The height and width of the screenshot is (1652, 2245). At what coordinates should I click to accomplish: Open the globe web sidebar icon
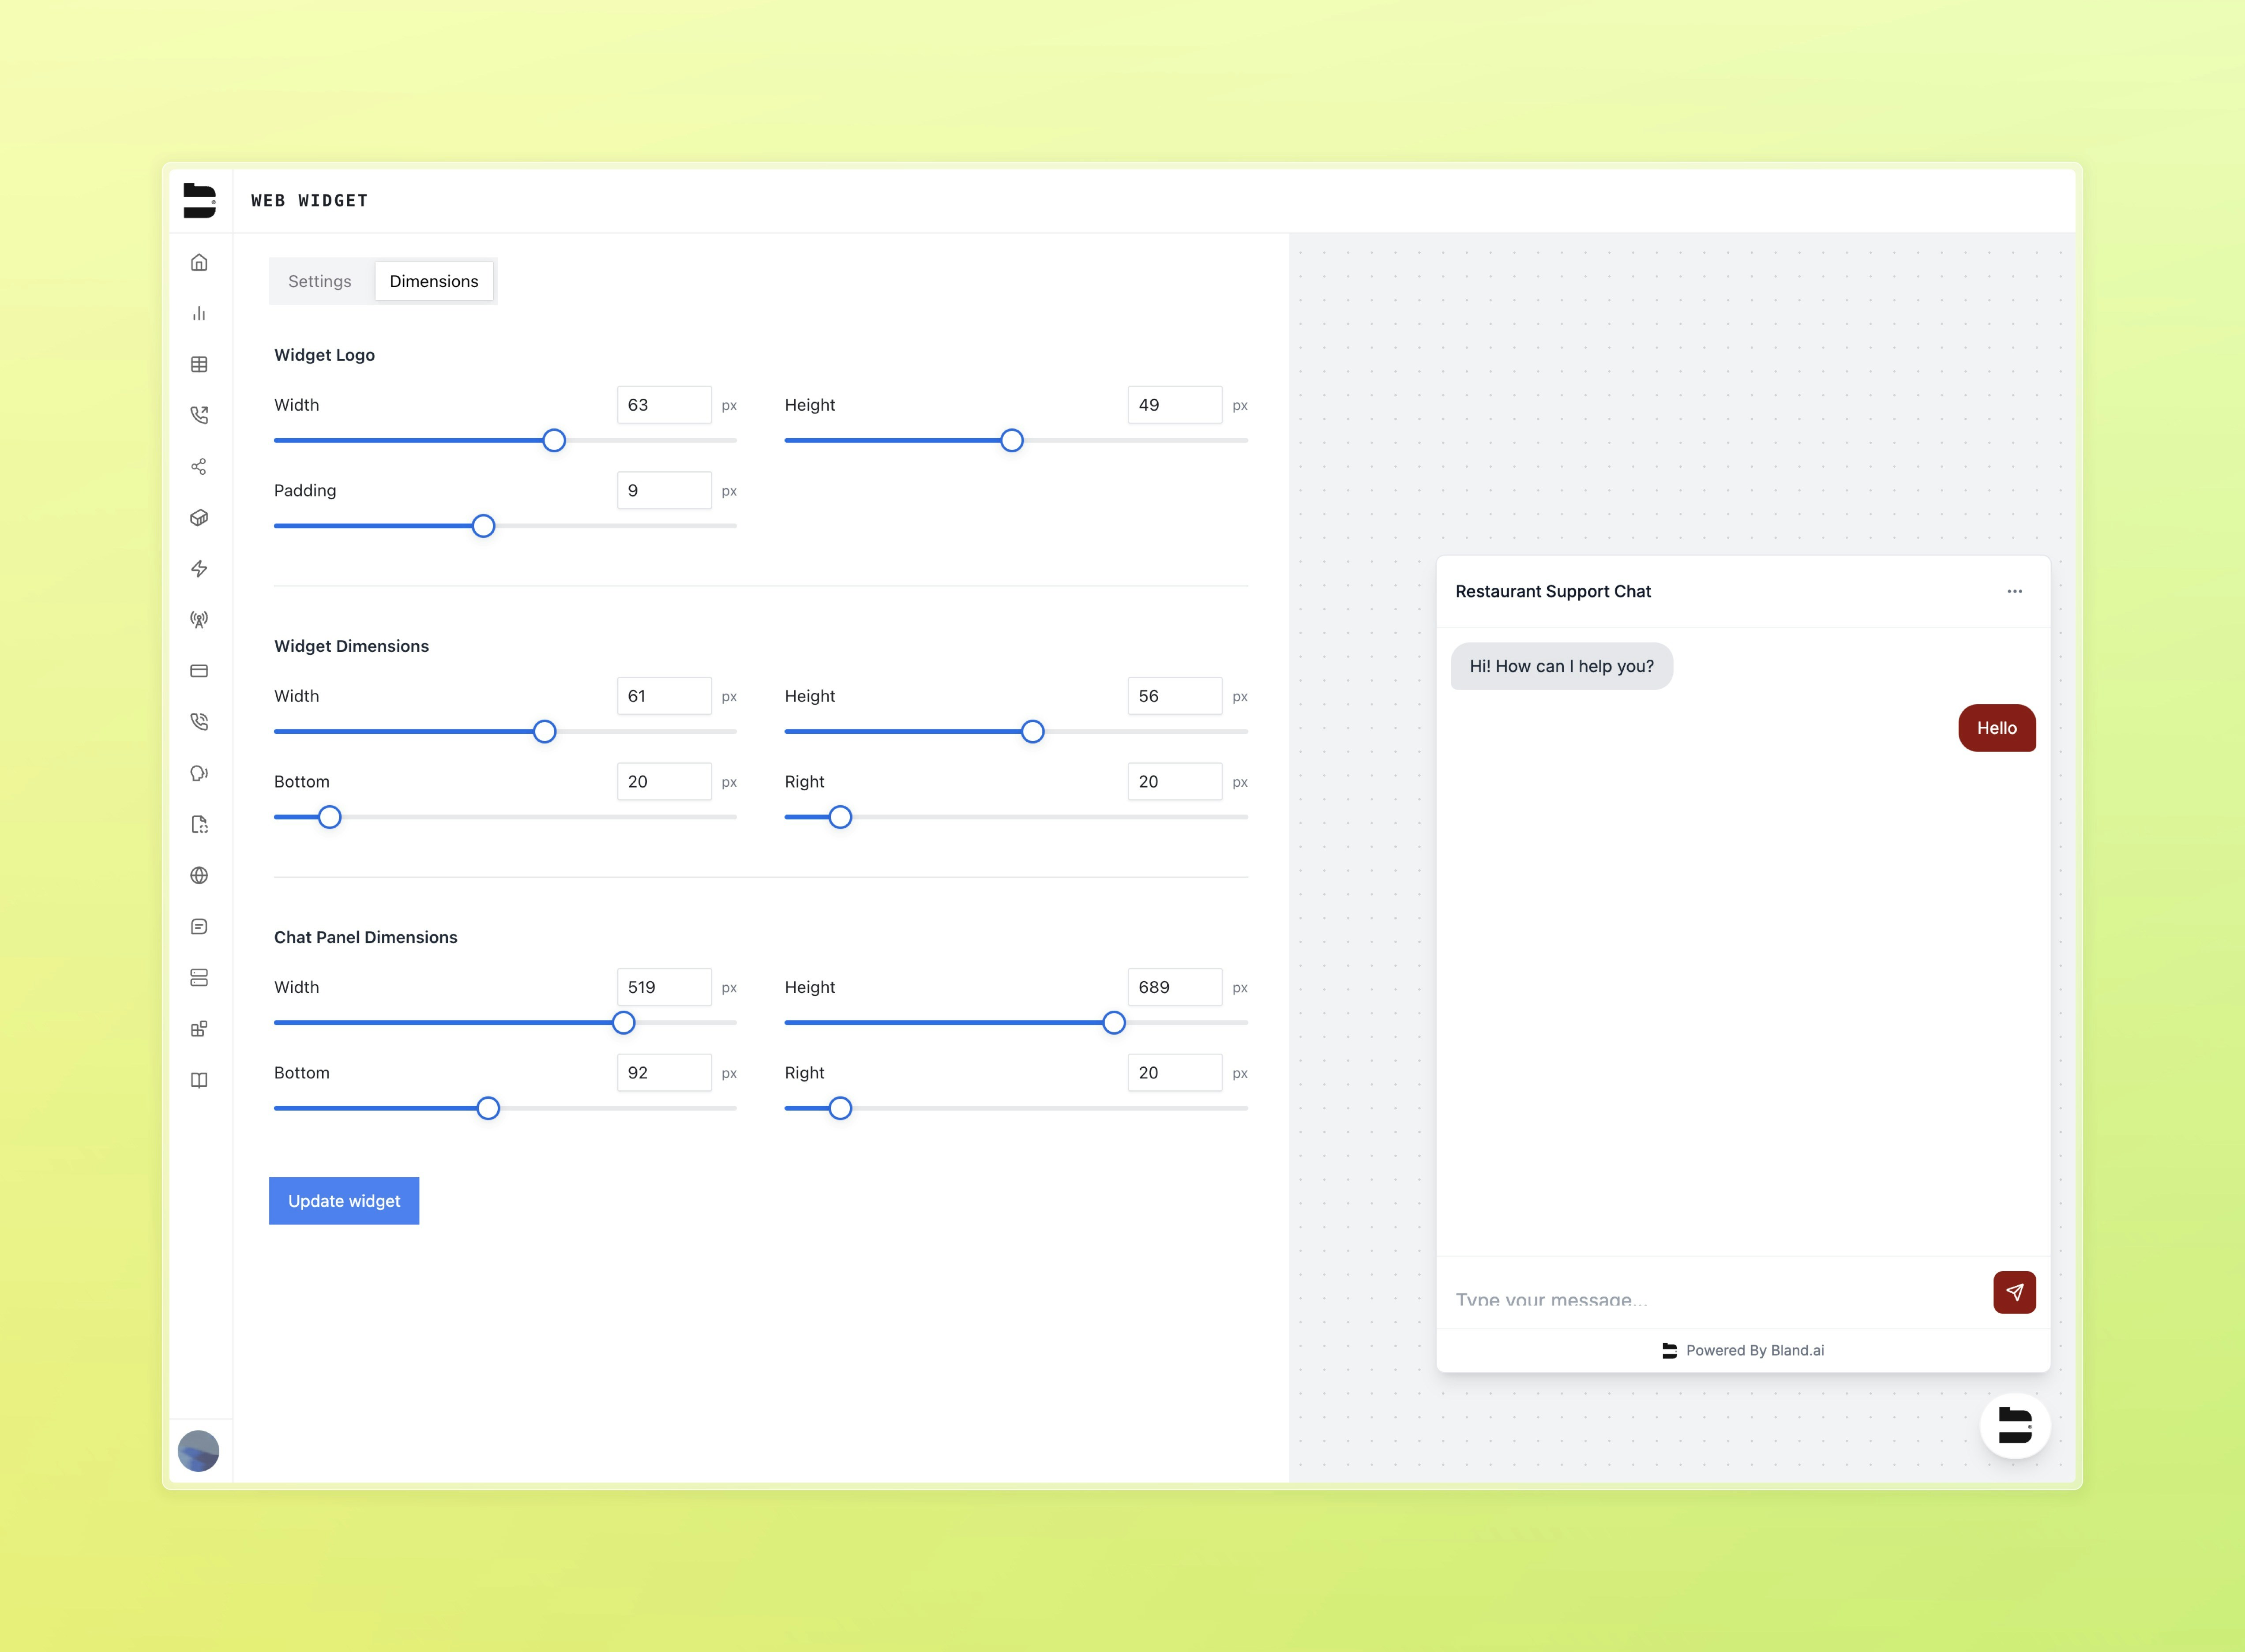coord(199,875)
